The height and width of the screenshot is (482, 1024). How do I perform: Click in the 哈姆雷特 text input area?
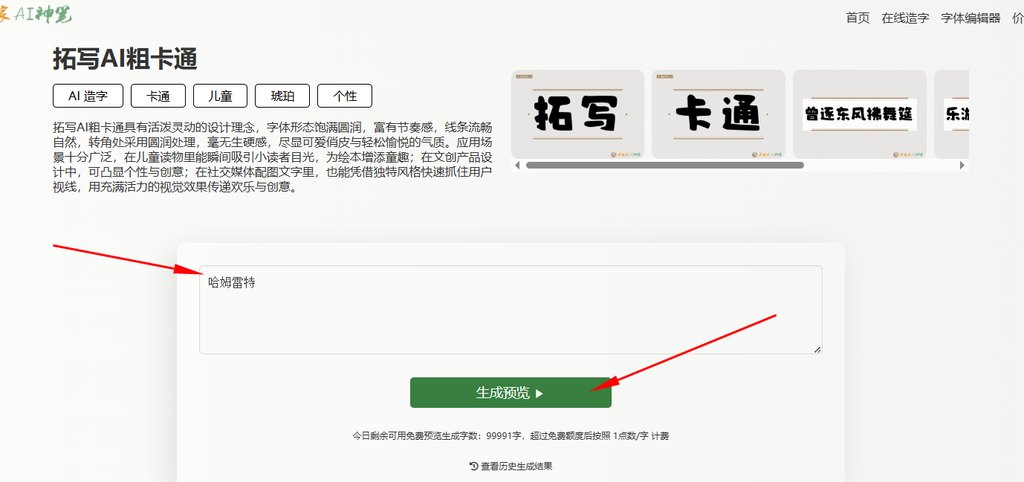point(510,310)
